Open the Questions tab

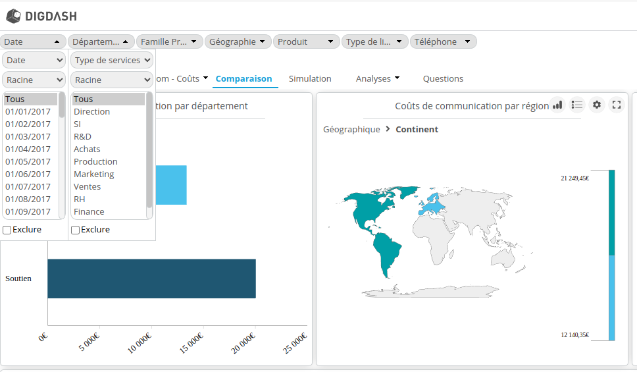point(443,79)
